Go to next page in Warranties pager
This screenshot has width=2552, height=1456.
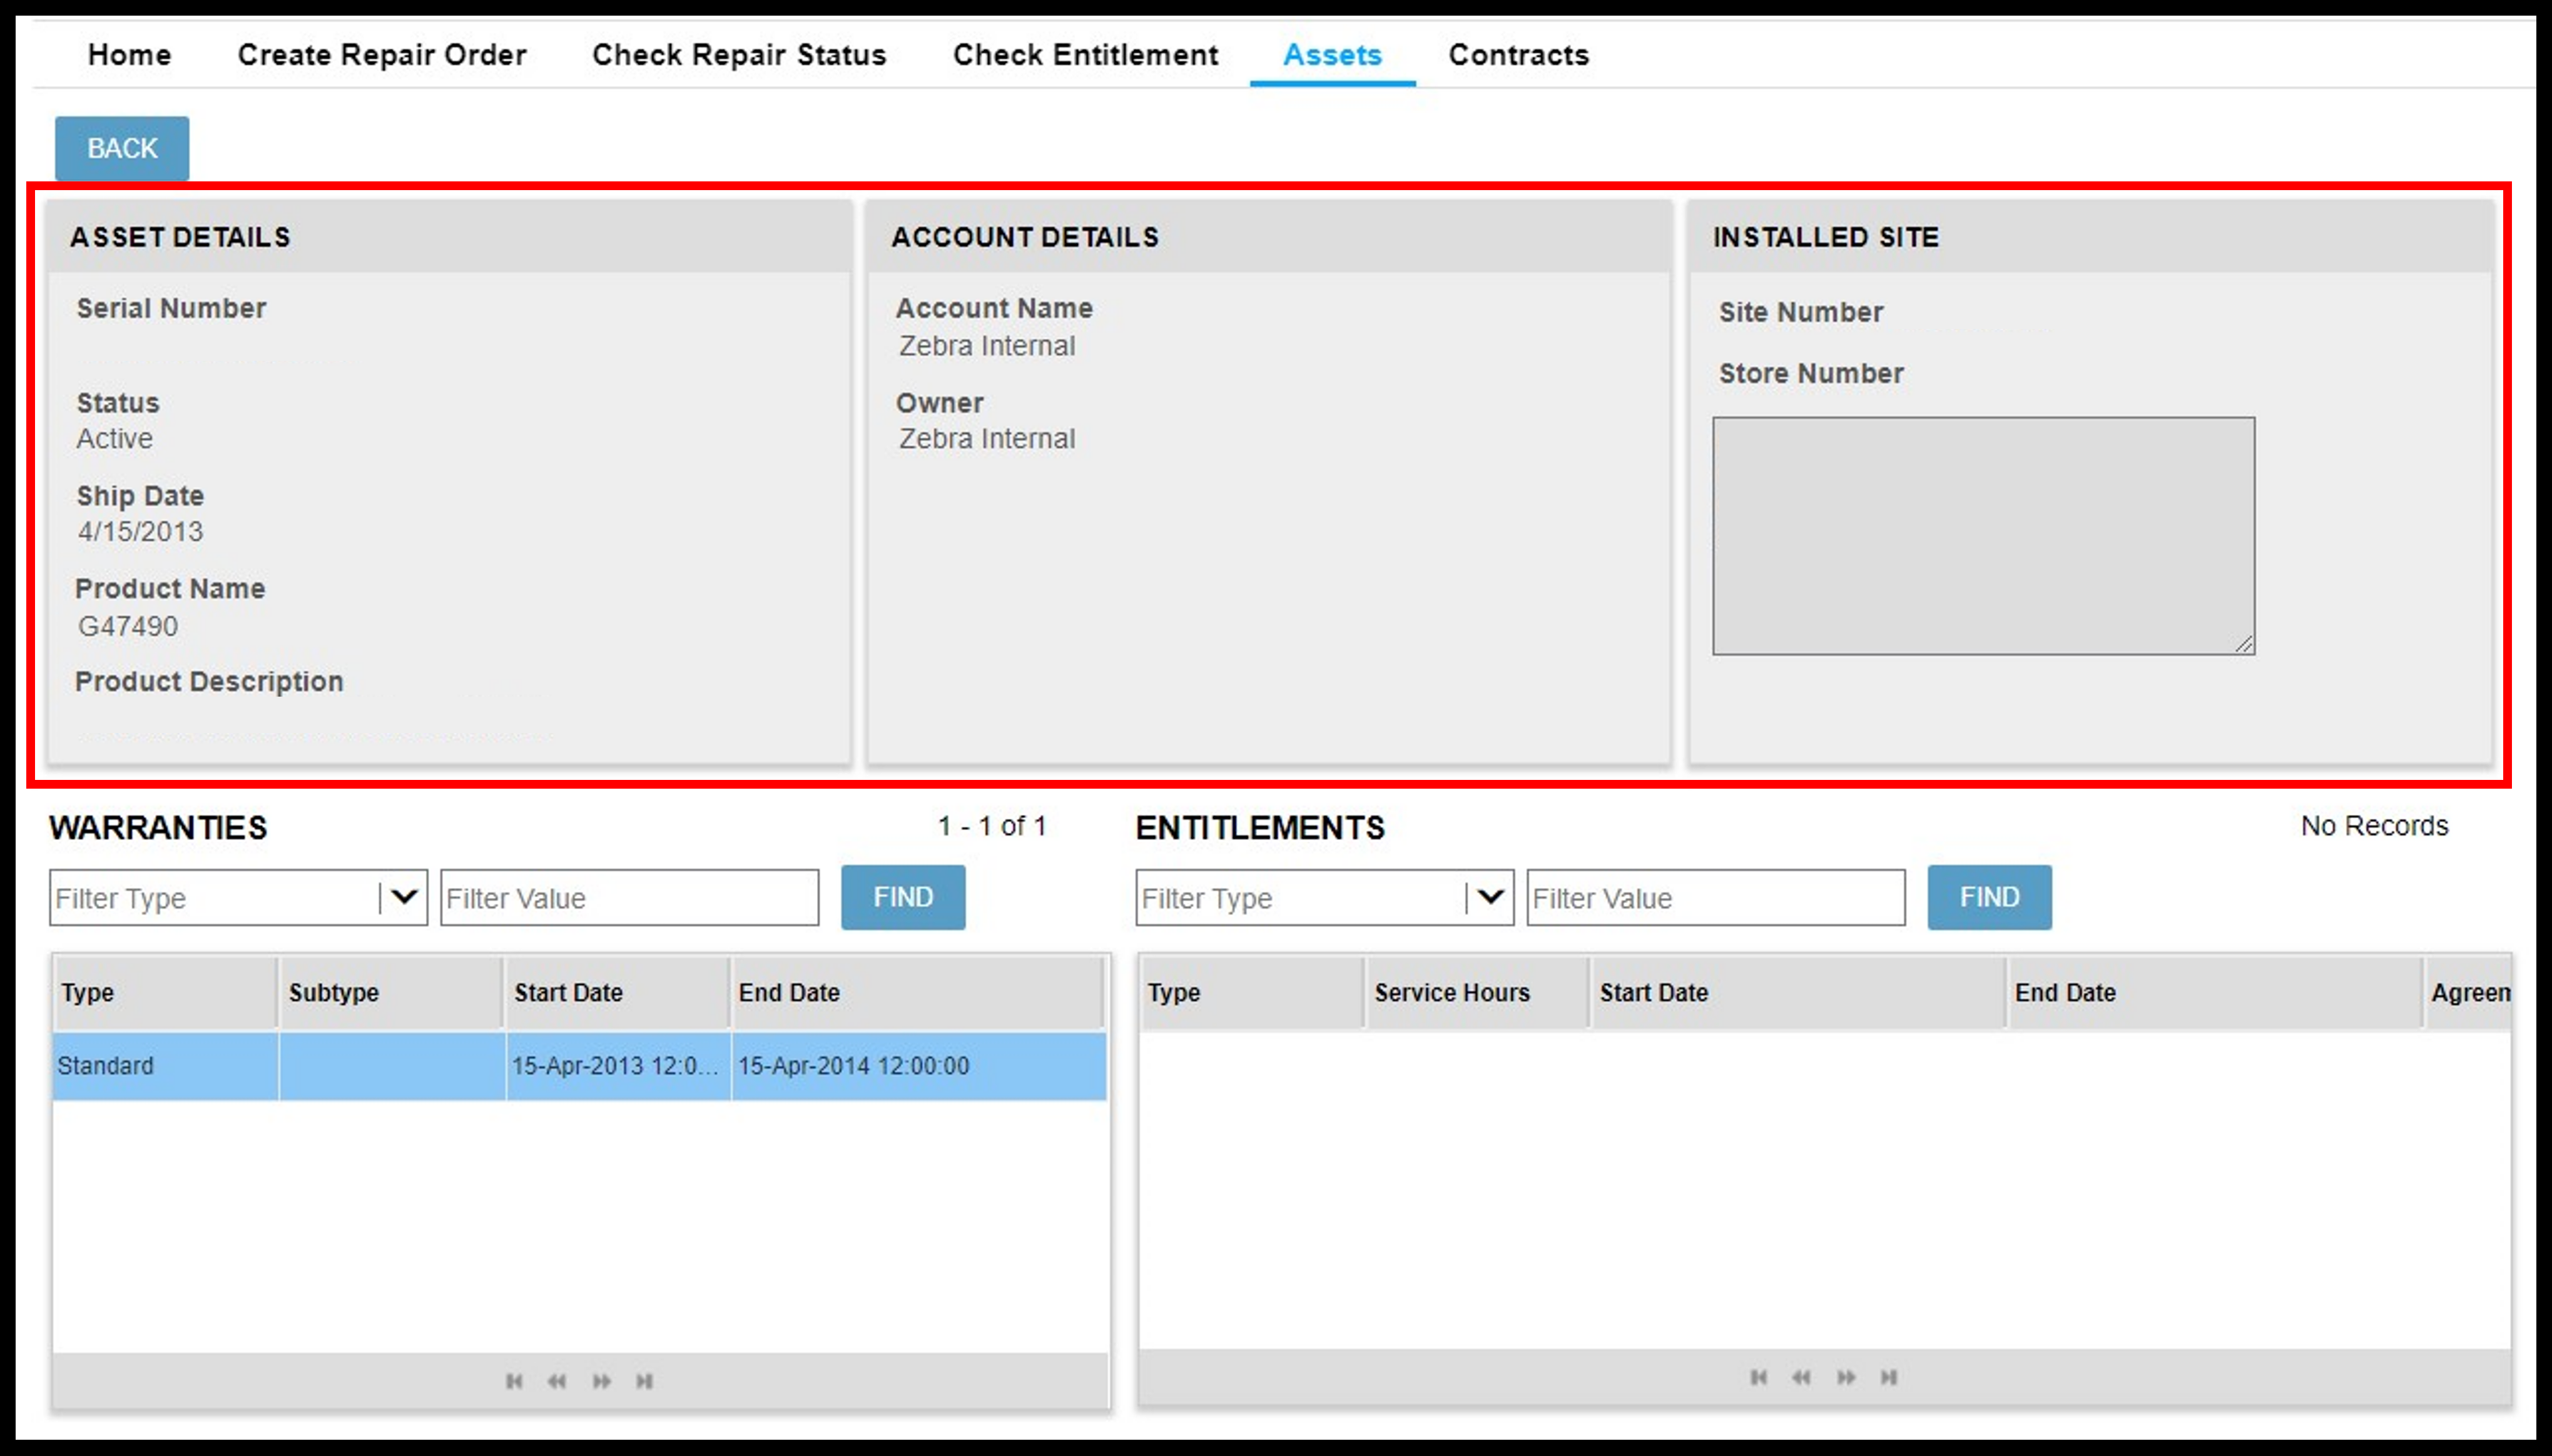point(601,1381)
